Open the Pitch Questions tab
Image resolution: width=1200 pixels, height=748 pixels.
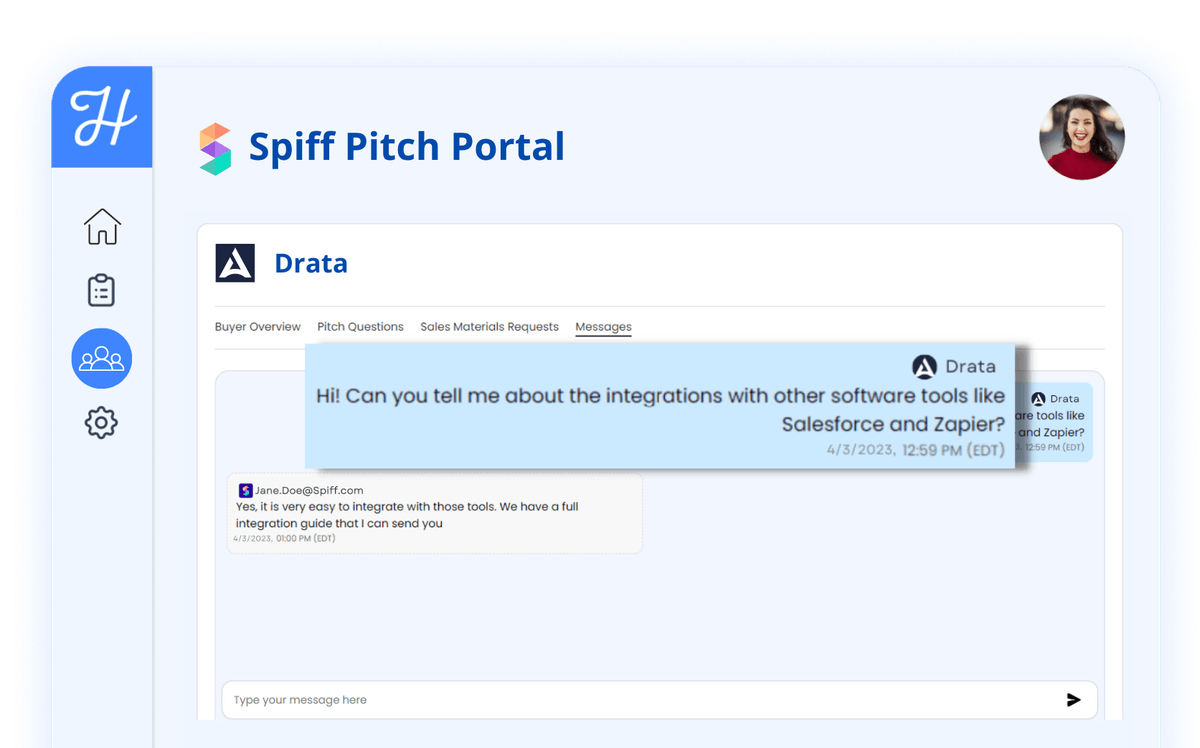(360, 326)
